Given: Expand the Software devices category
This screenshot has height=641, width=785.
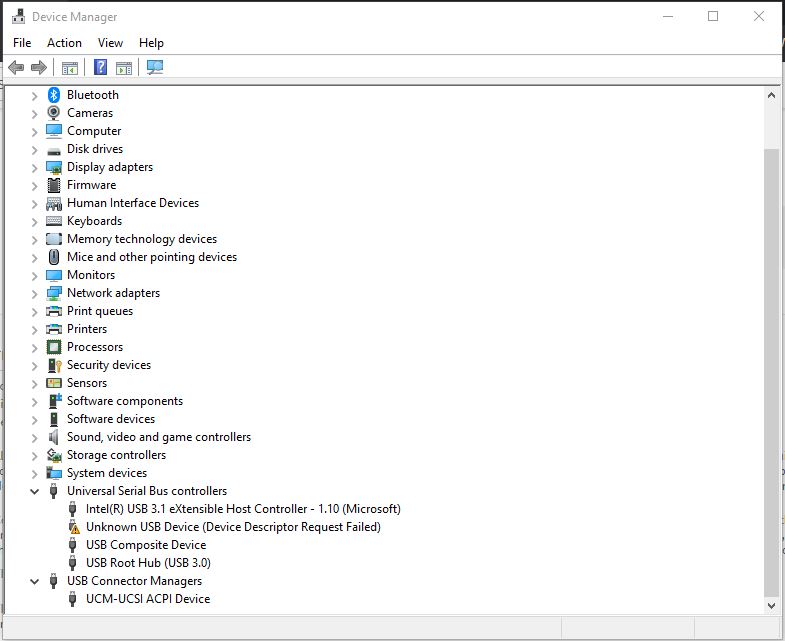Looking at the screenshot, I should tap(34, 419).
